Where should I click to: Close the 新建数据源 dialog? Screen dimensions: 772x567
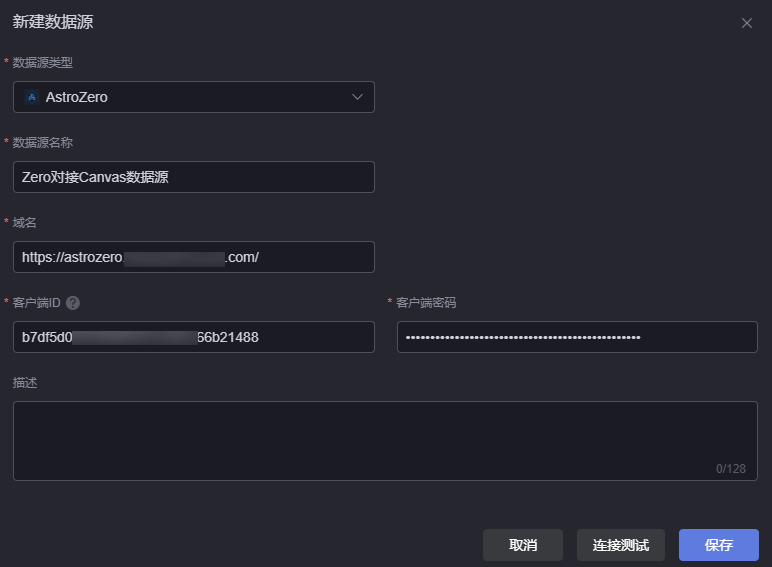tap(746, 23)
